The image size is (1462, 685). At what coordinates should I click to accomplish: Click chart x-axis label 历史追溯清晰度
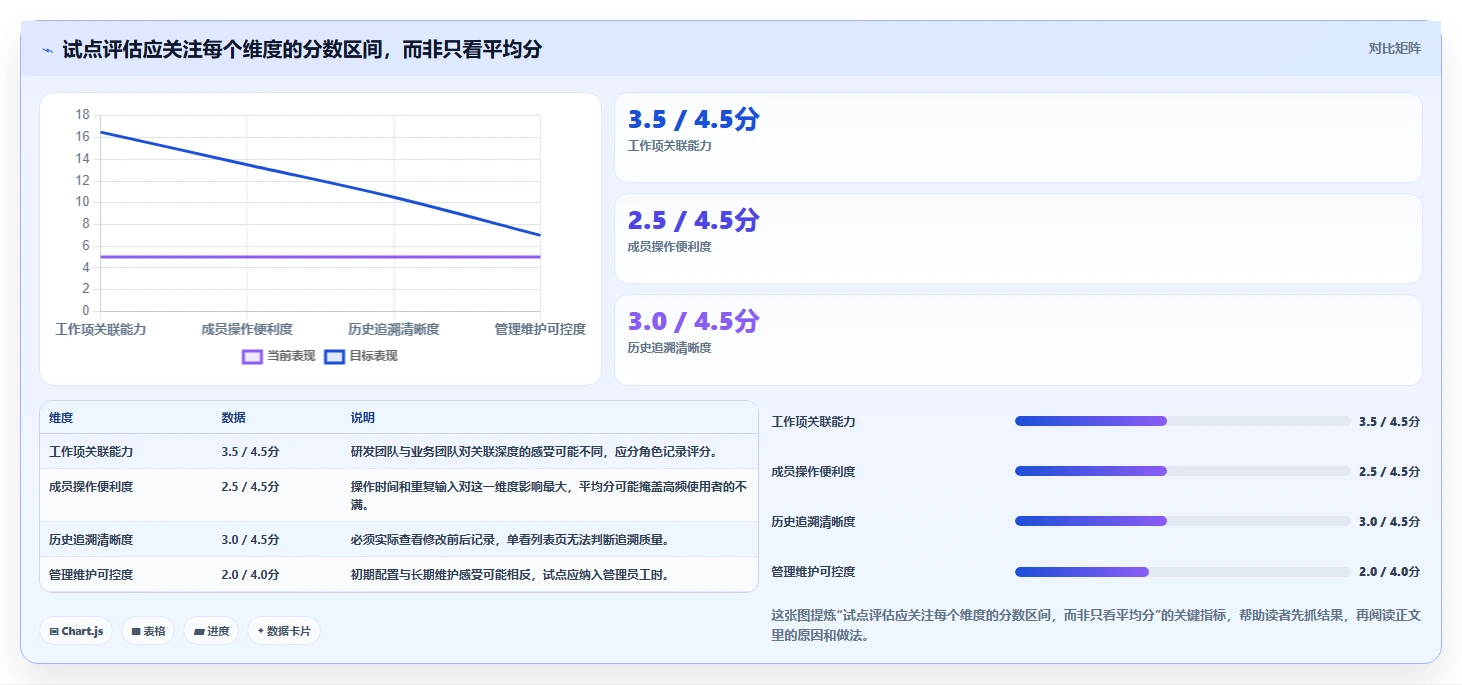[394, 329]
